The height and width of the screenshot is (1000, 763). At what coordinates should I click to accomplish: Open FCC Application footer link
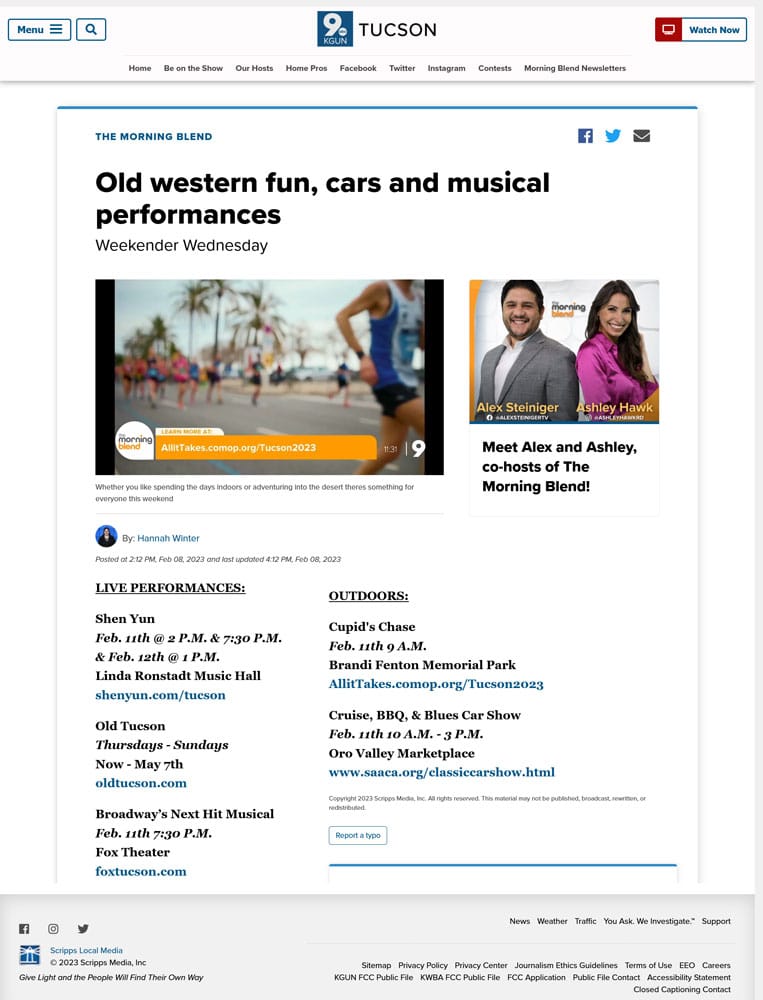coord(537,977)
